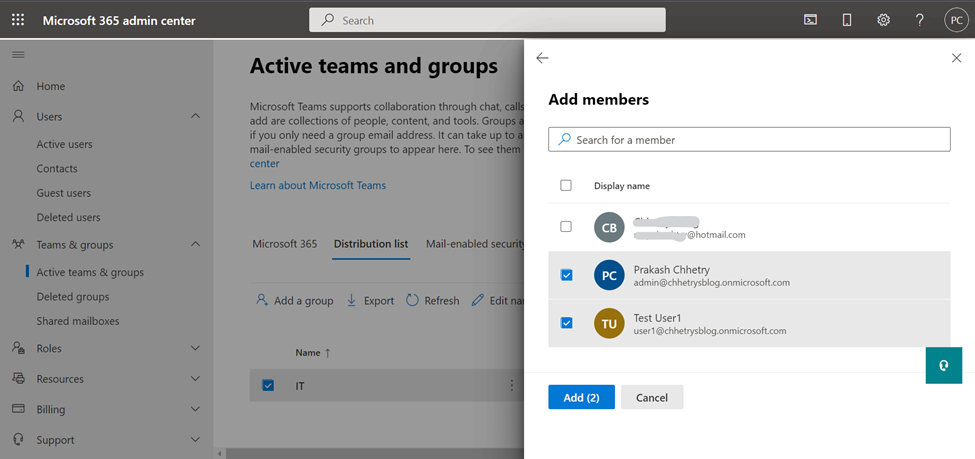Click the Teams & groups people icon
This screenshot has height=459, width=975.
[19, 244]
